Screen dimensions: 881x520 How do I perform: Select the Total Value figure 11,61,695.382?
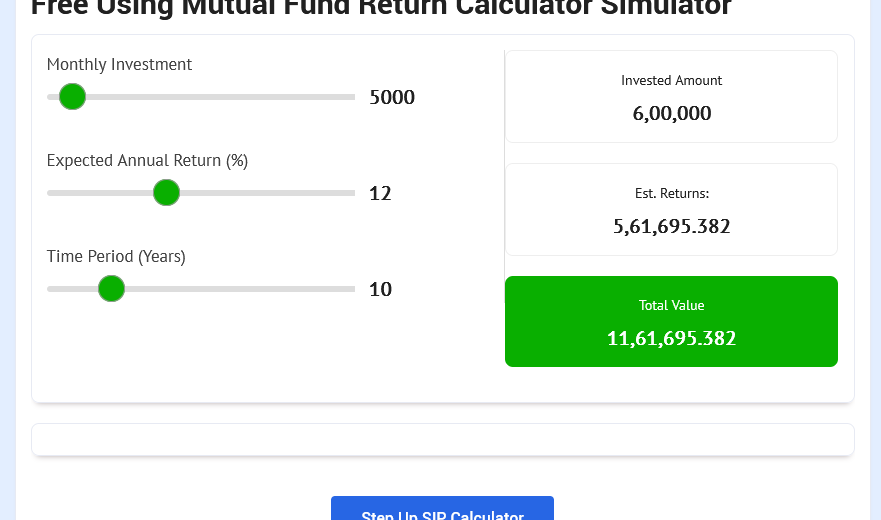pos(671,338)
